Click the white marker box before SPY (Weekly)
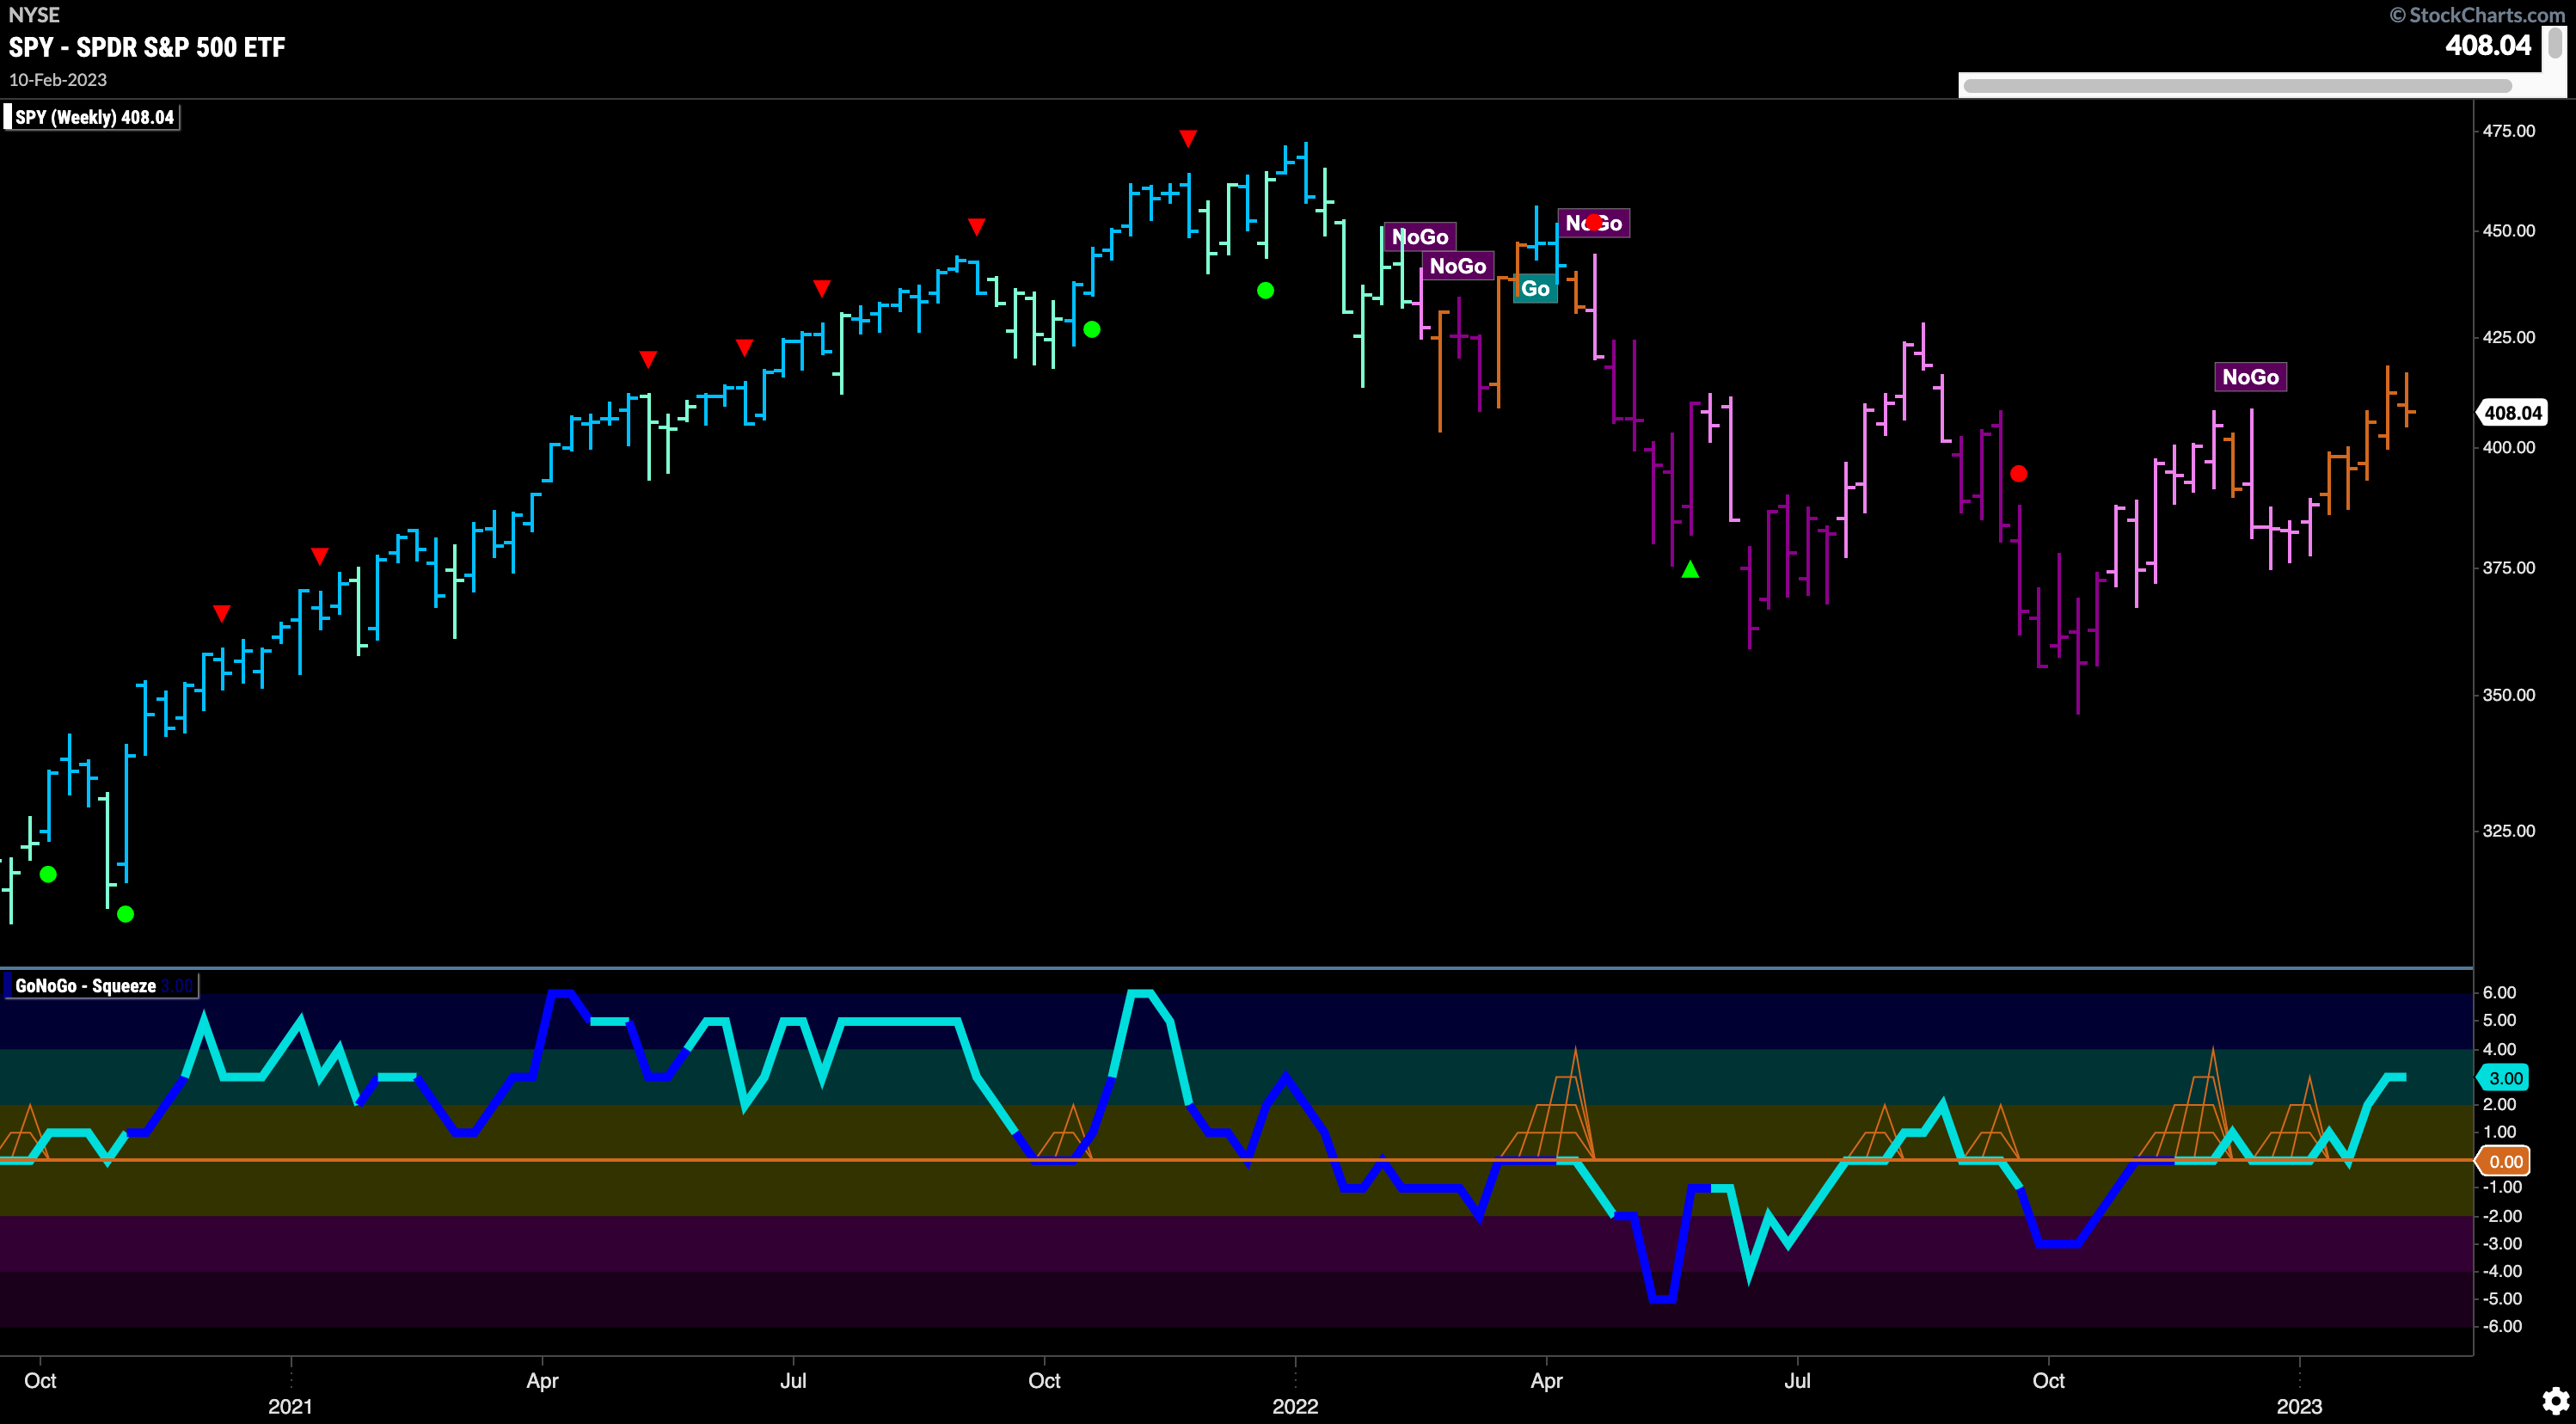 pyautogui.click(x=8, y=117)
